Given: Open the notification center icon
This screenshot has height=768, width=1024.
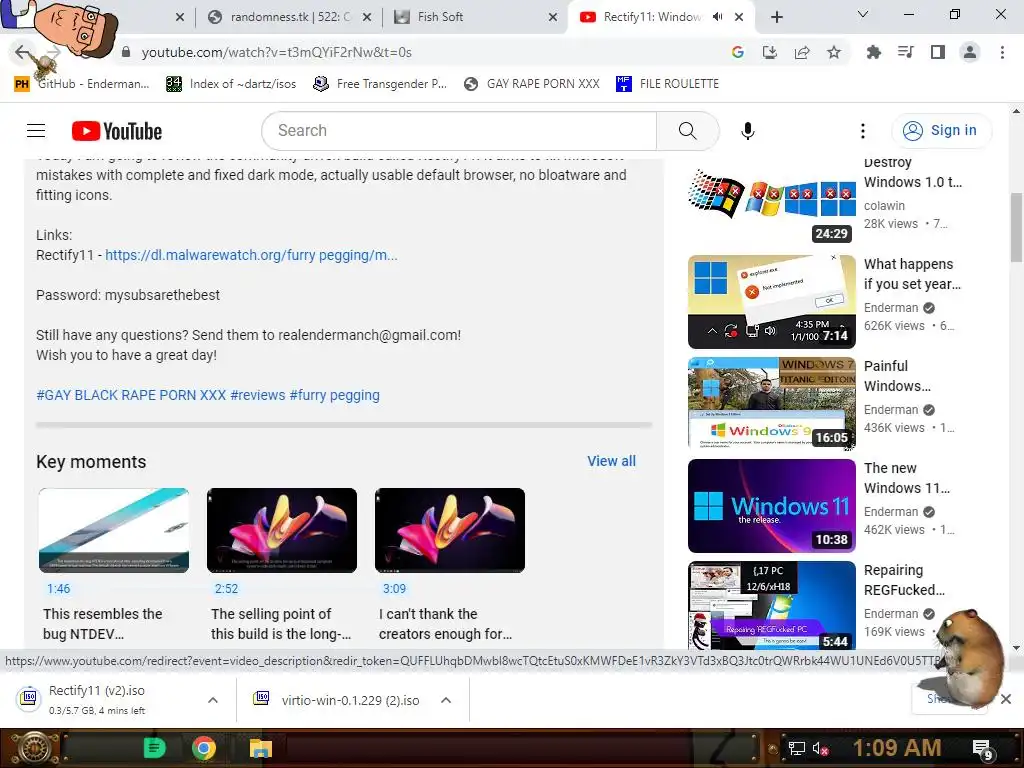Looking at the screenshot, I should tap(982, 750).
